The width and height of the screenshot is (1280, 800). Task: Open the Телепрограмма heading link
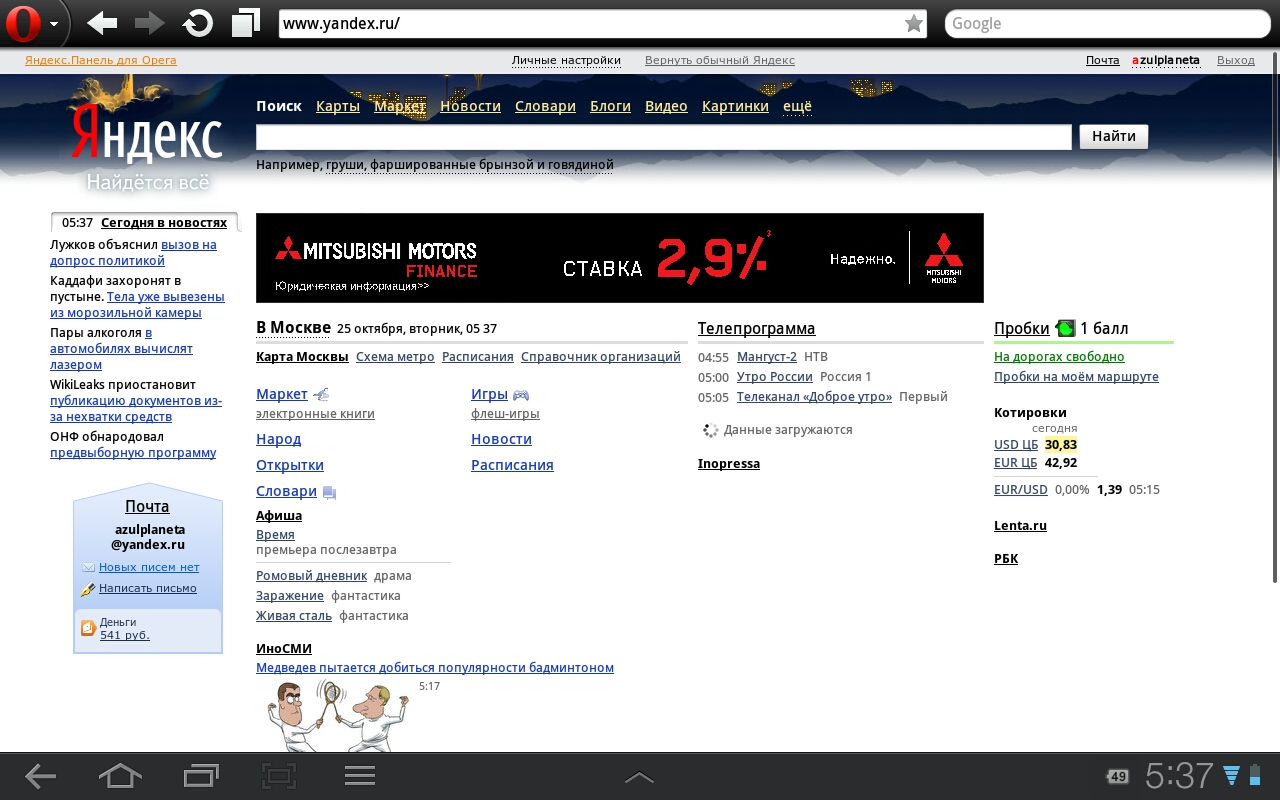pyautogui.click(x=756, y=329)
